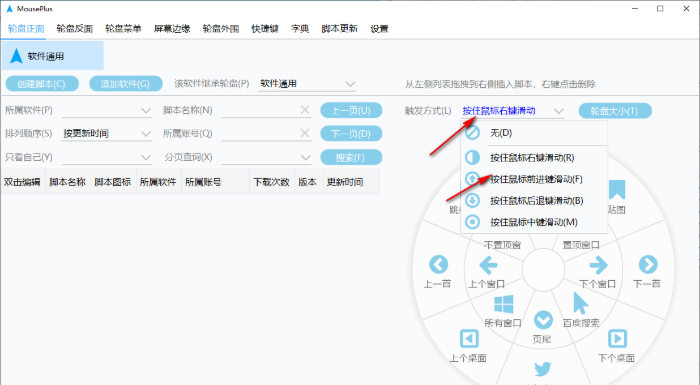Viewport: 700px width, 385px height.
Task: Open the 设置 tab
Action: (379, 29)
